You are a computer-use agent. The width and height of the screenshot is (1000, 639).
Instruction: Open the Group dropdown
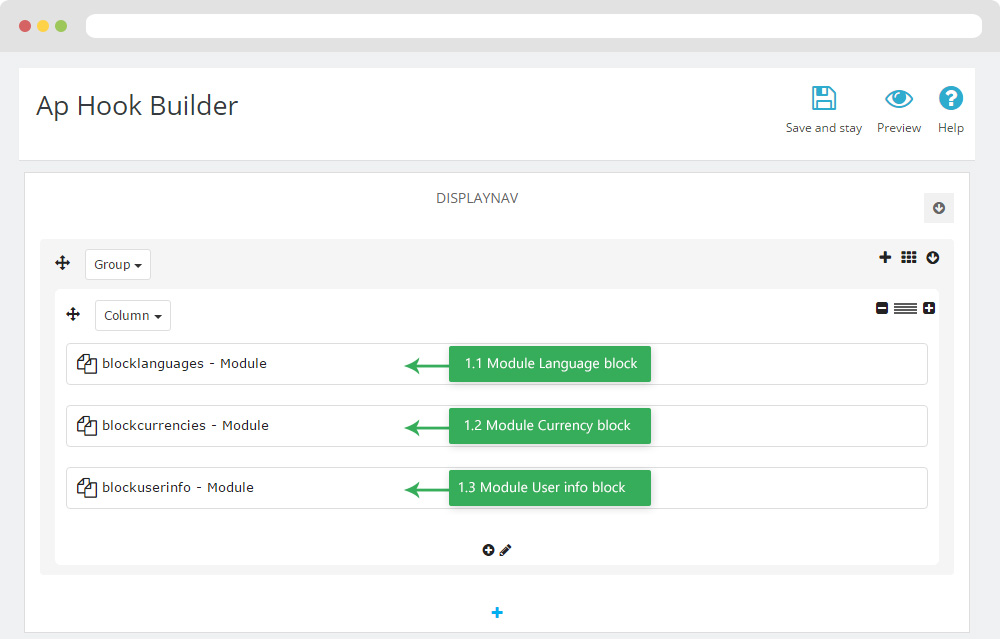(x=118, y=264)
